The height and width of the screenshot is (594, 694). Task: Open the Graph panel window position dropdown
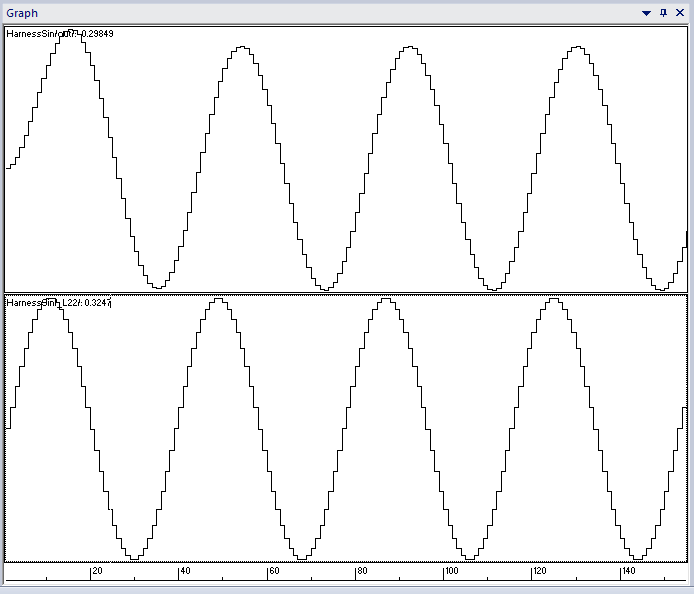(x=646, y=13)
